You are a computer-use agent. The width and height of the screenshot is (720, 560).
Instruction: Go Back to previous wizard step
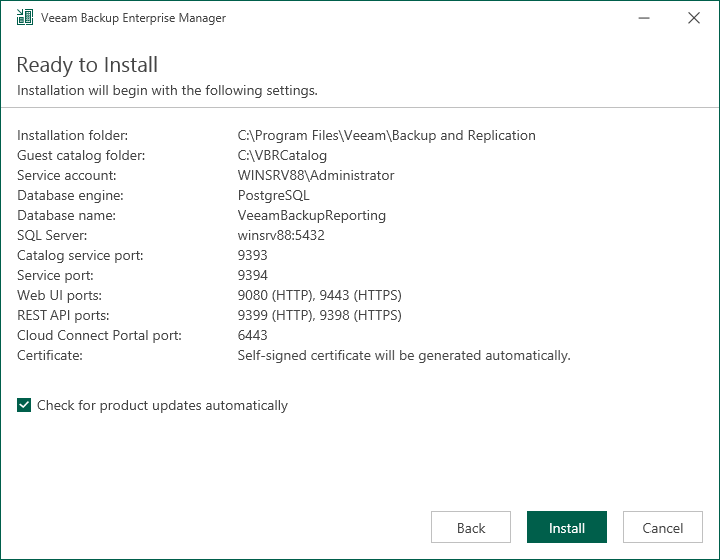point(471,528)
